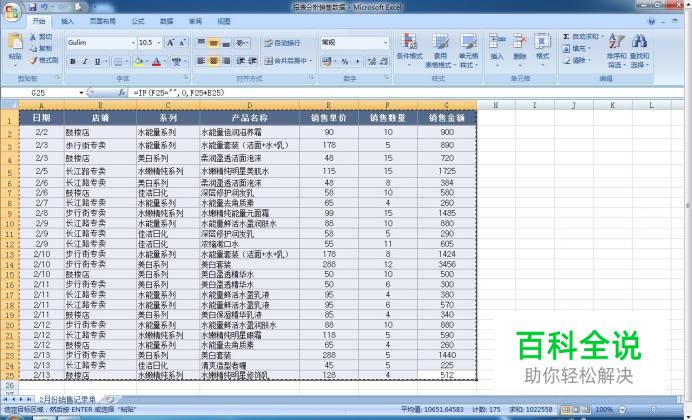Open the Insert (插入) ribbon tab
Screen dimensions: 692x420
coord(67,21)
